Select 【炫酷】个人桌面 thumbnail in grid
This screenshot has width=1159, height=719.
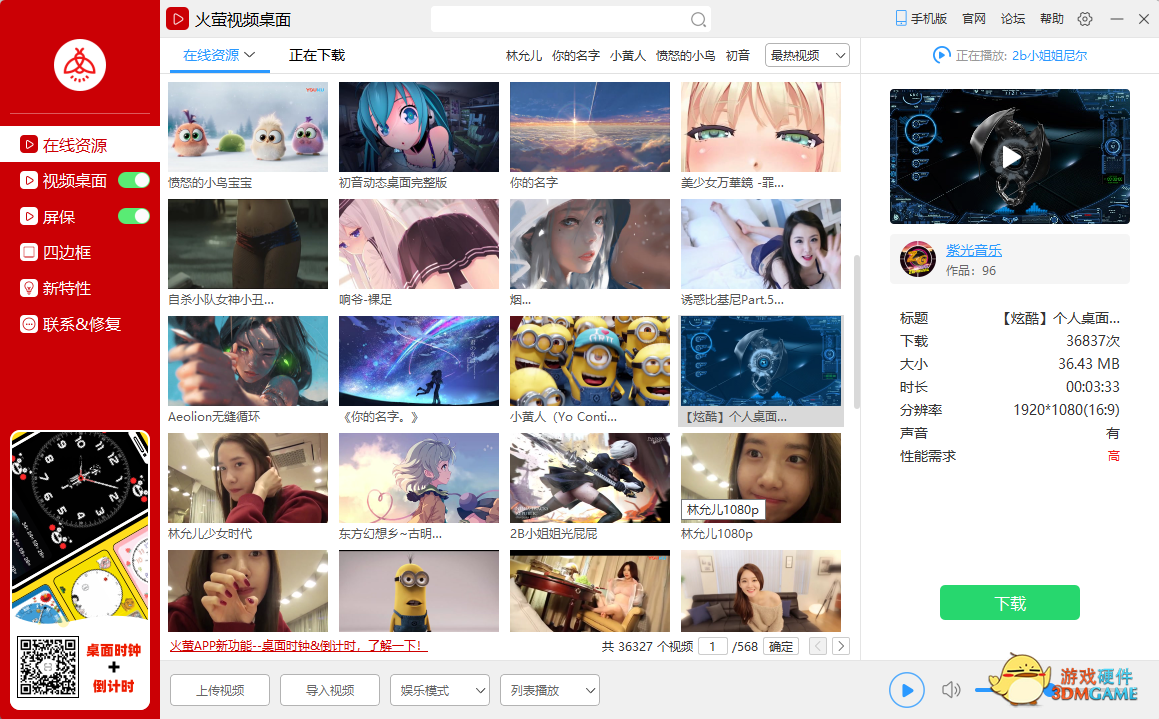click(x=761, y=361)
